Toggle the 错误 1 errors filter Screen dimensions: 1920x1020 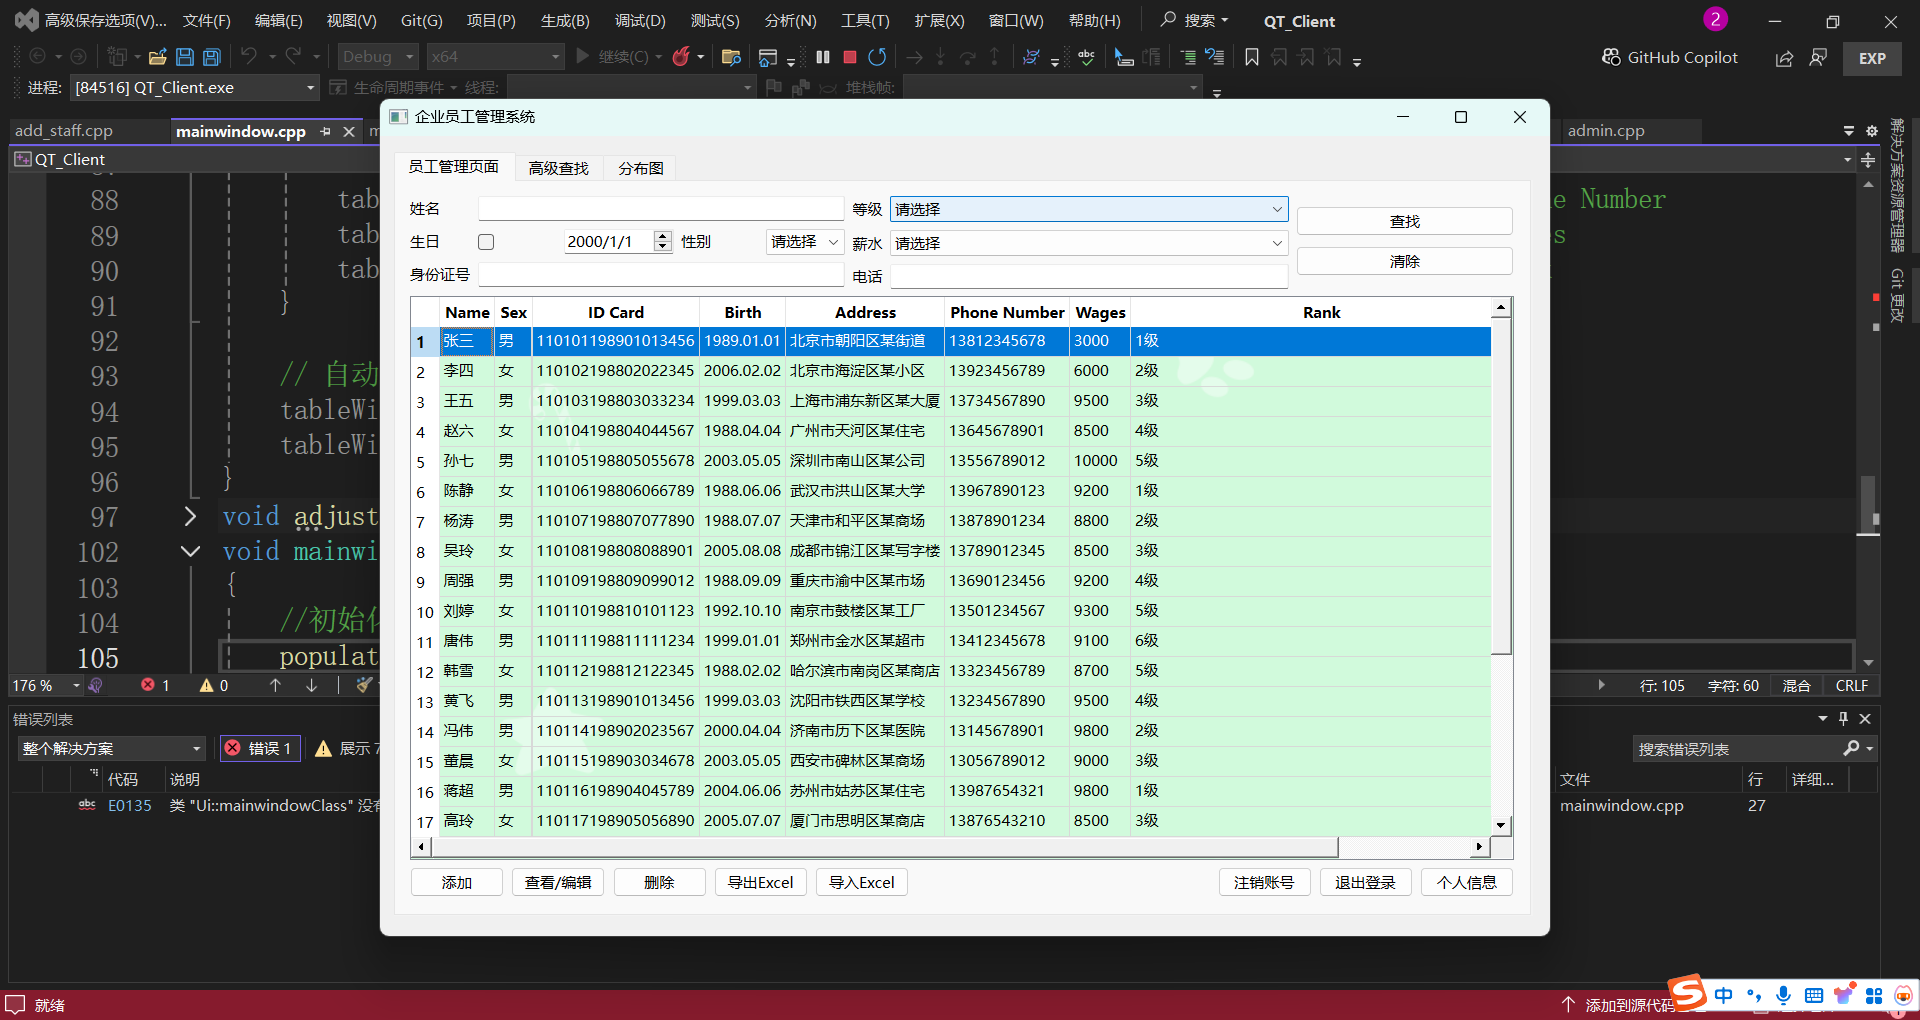click(x=260, y=748)
